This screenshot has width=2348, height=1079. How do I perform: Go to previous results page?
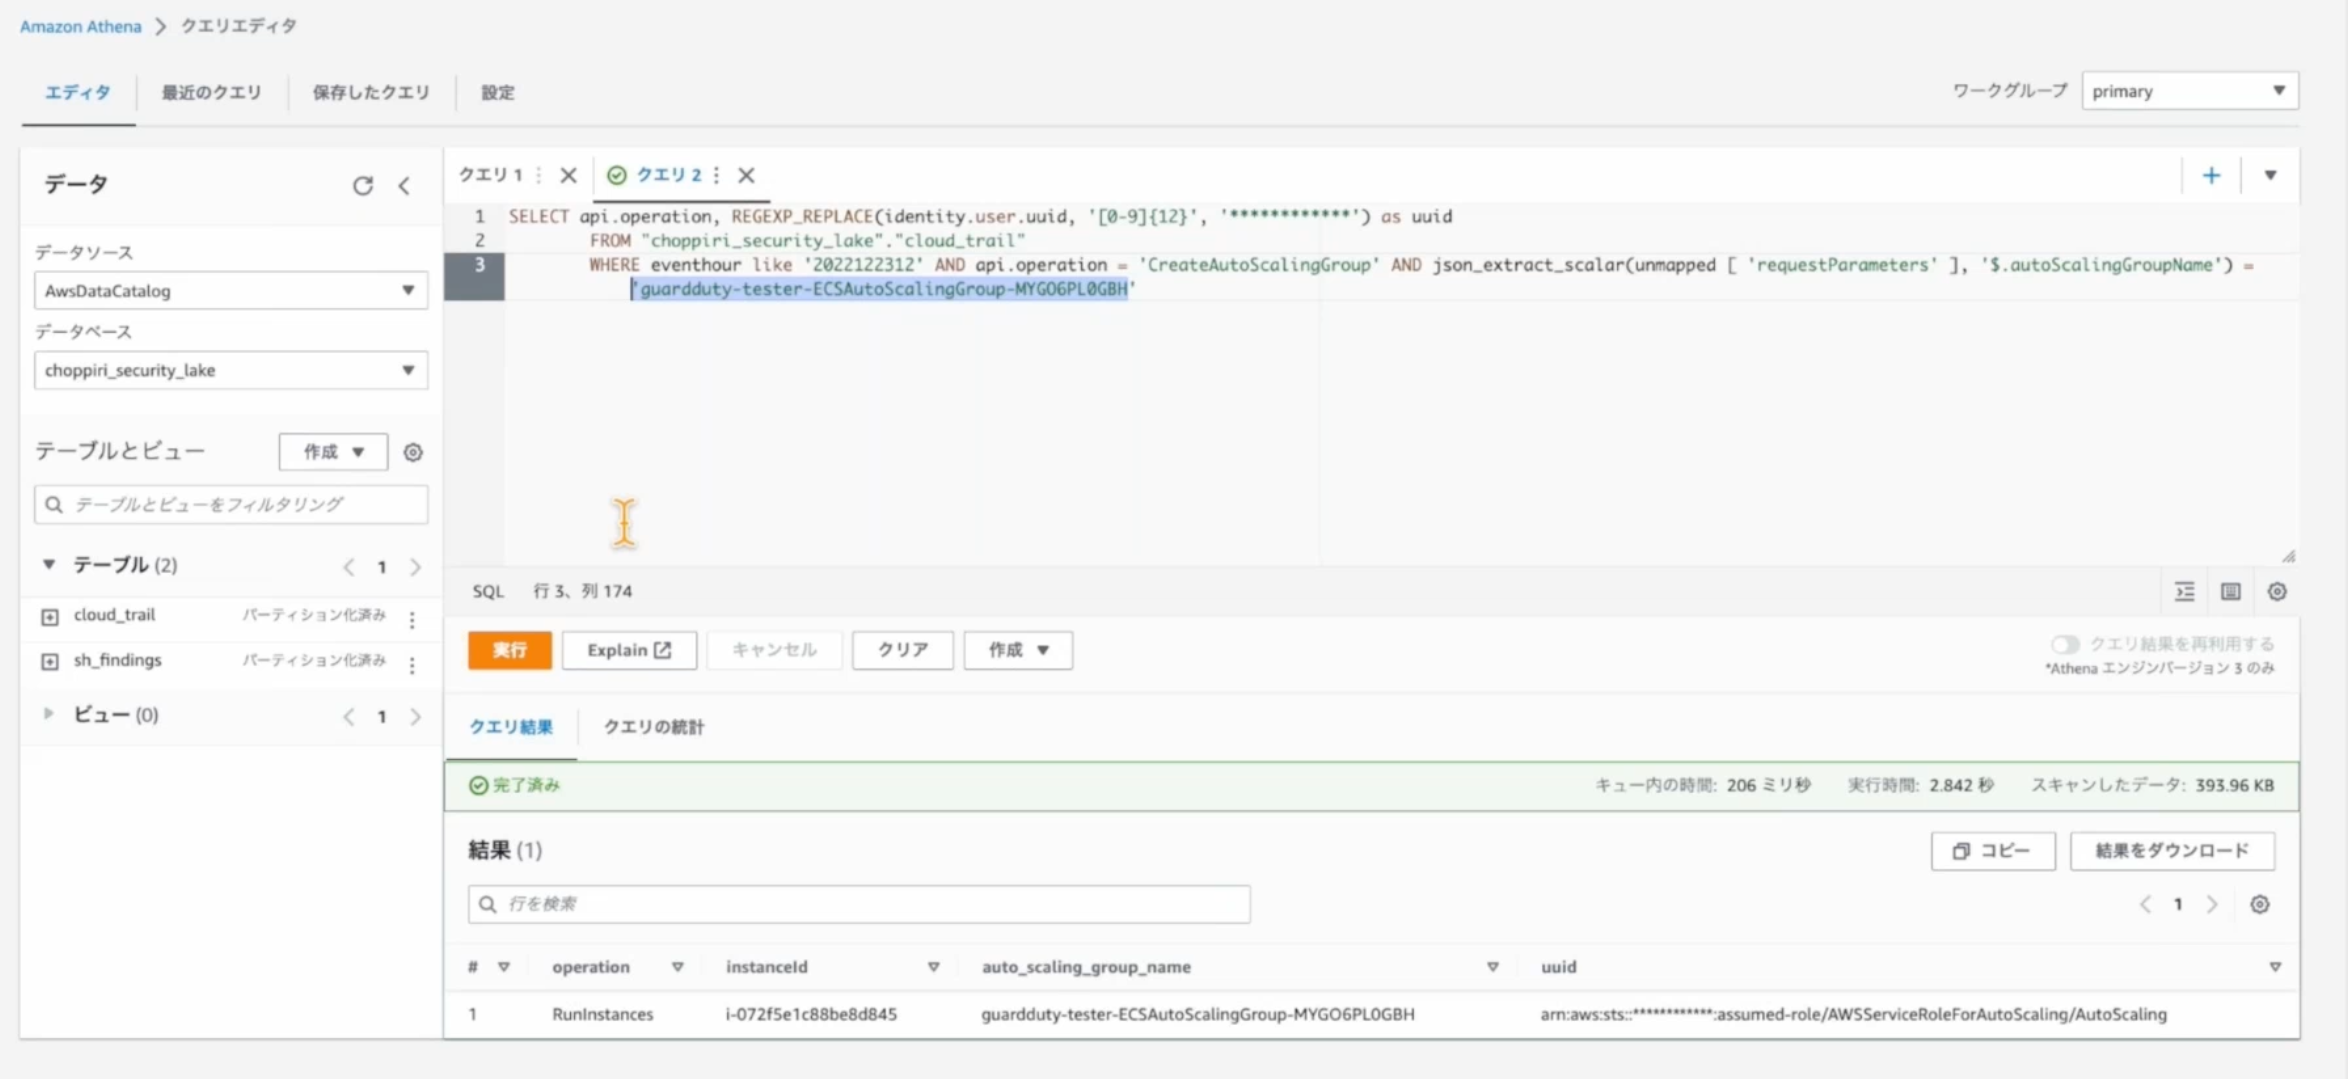[2145, 905]
